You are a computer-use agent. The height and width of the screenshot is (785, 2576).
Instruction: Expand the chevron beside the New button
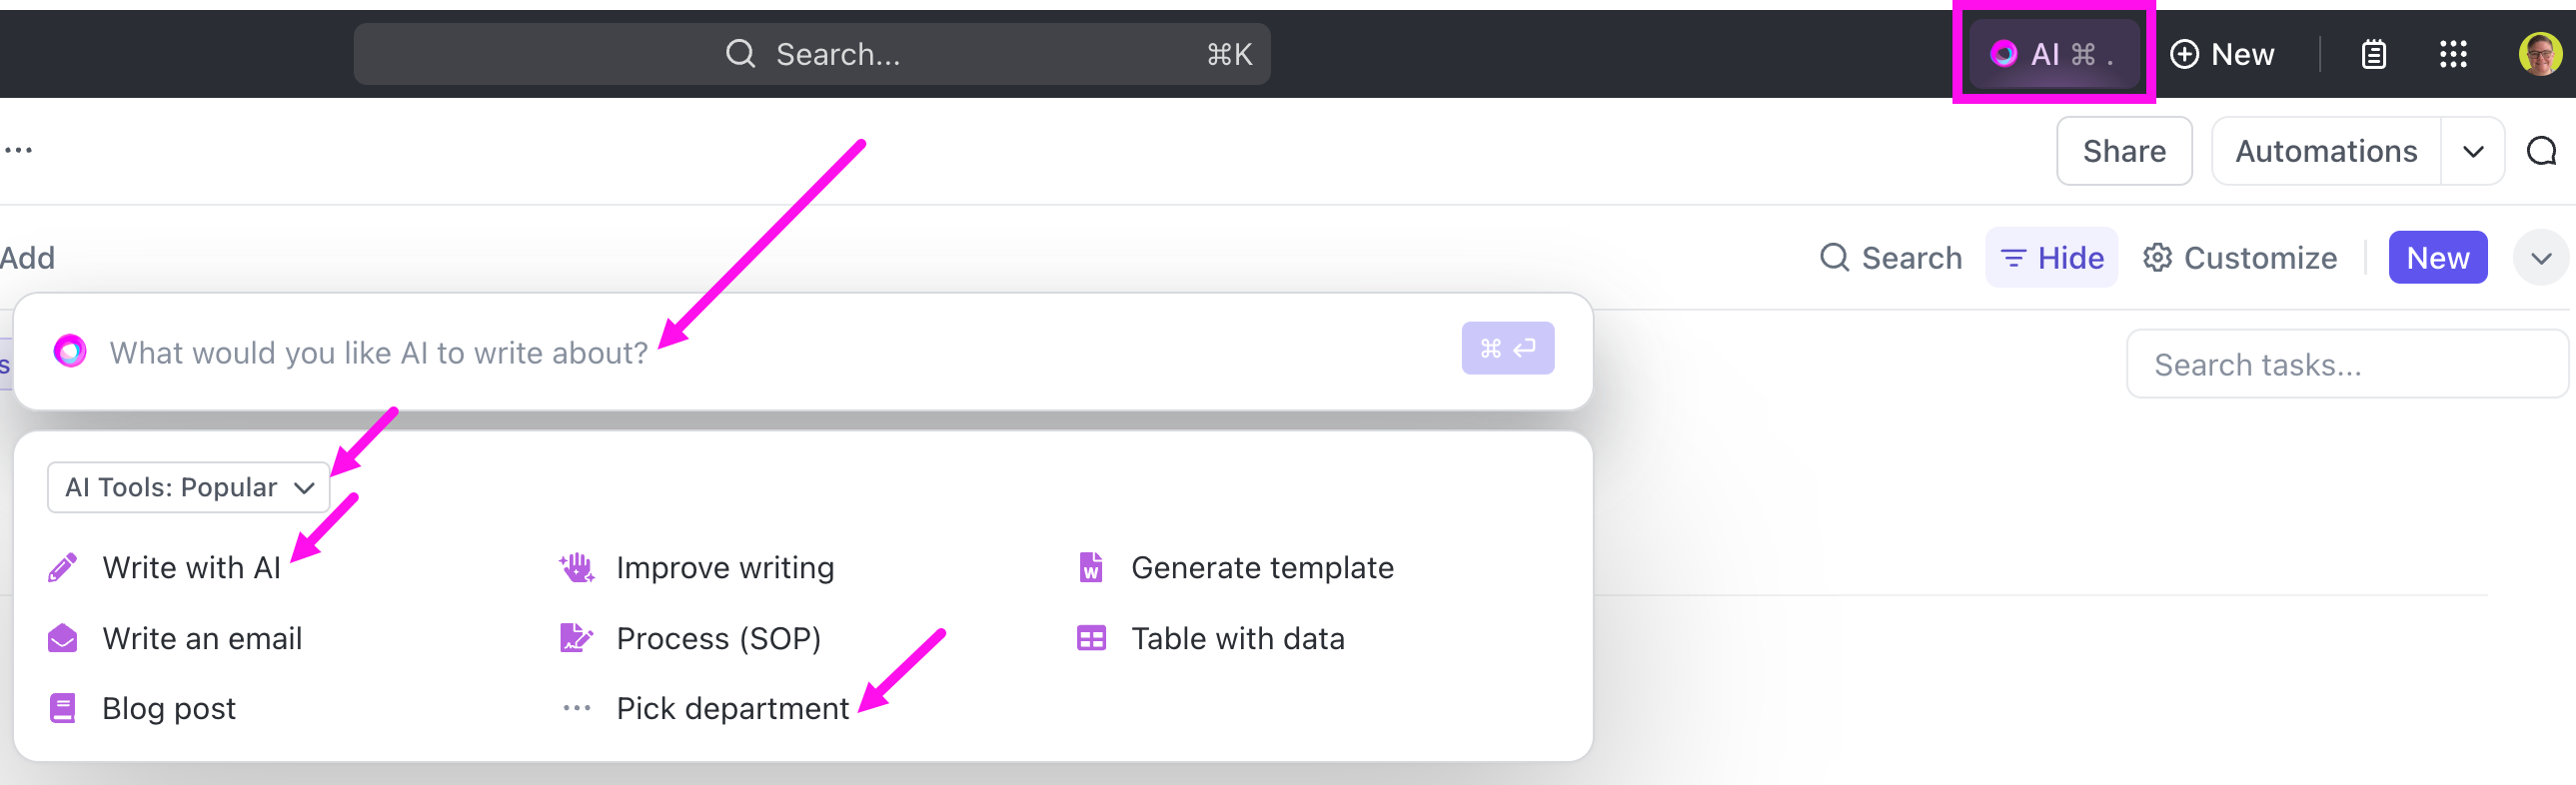(x=2541, y=257)
